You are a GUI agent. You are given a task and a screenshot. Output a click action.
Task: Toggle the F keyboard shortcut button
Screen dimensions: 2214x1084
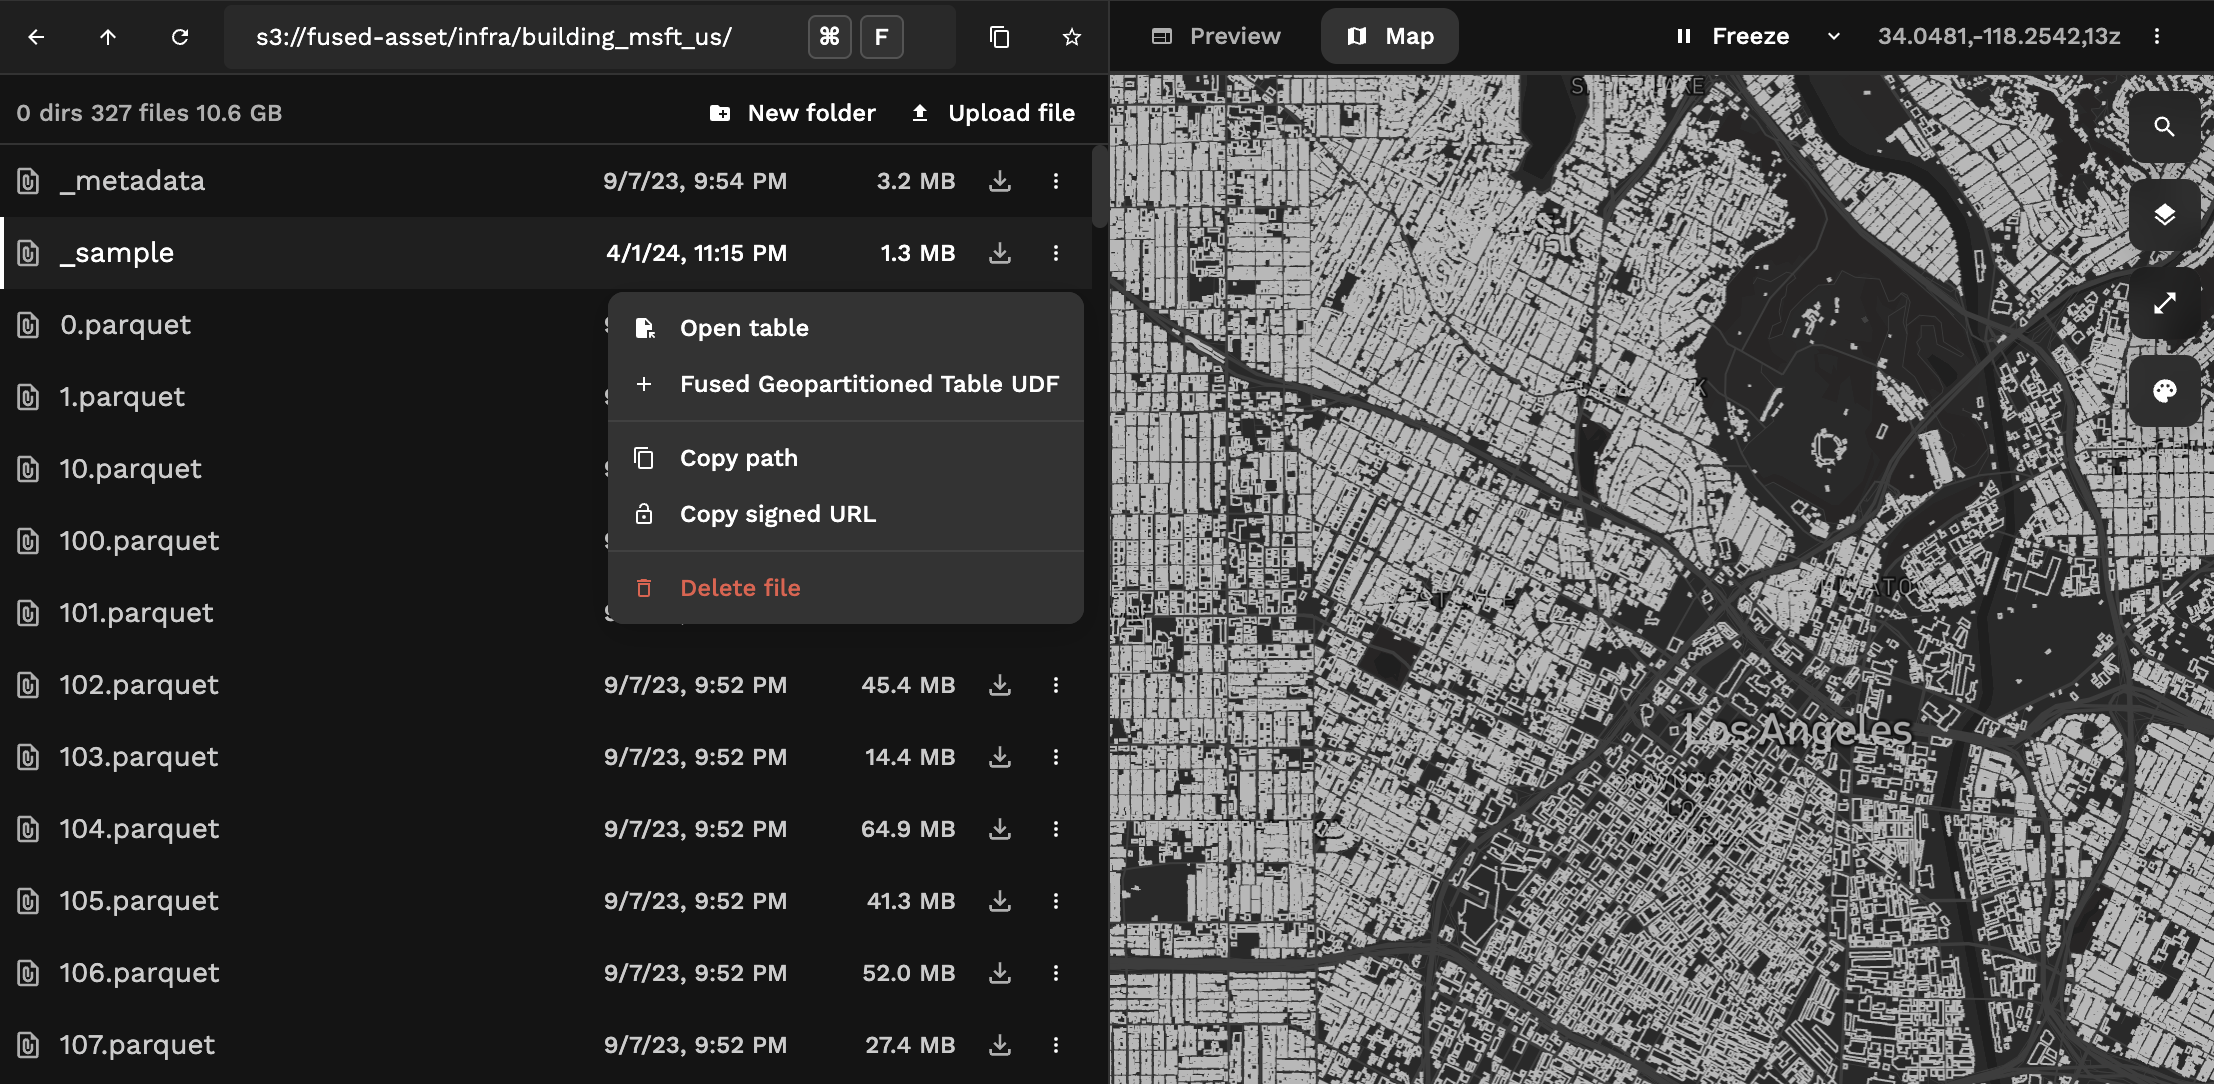click(x=881, y=37)
